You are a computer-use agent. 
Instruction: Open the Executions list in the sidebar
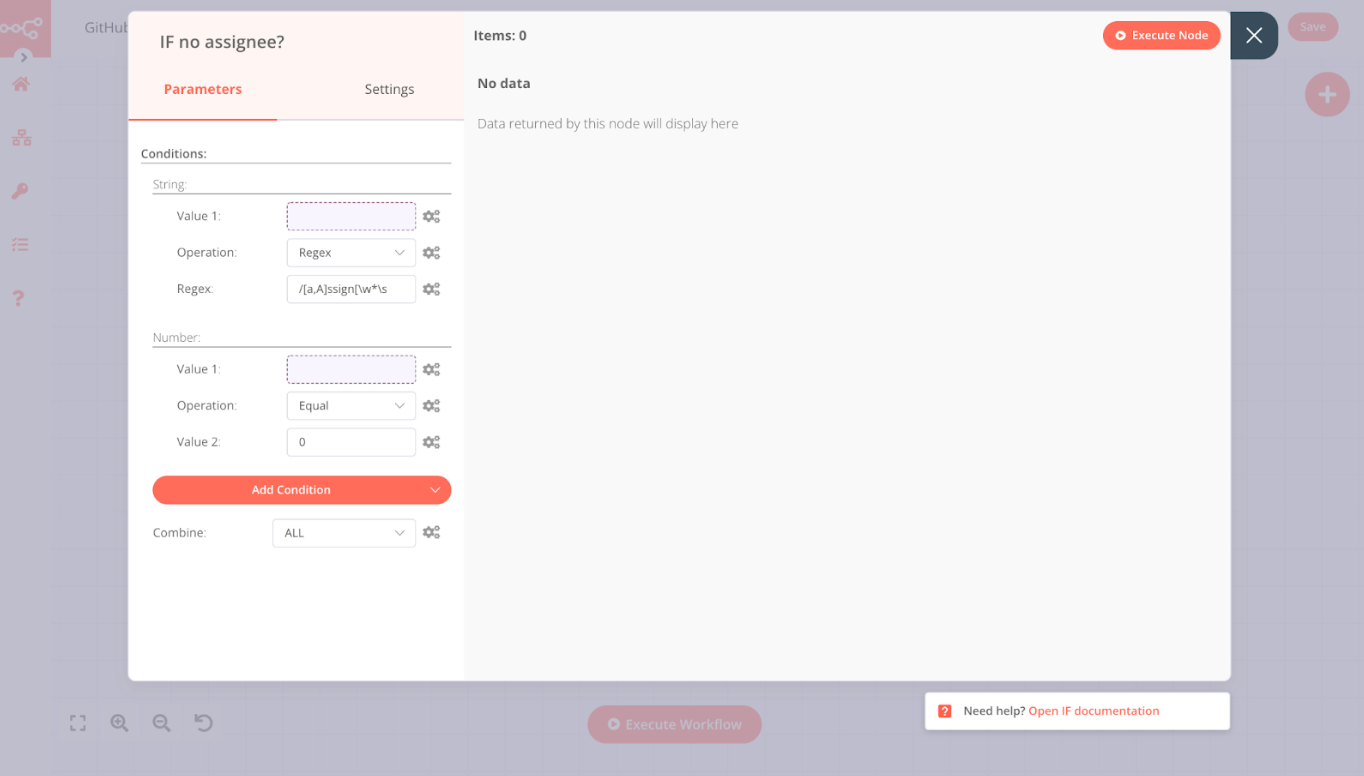tap(21, 244)
